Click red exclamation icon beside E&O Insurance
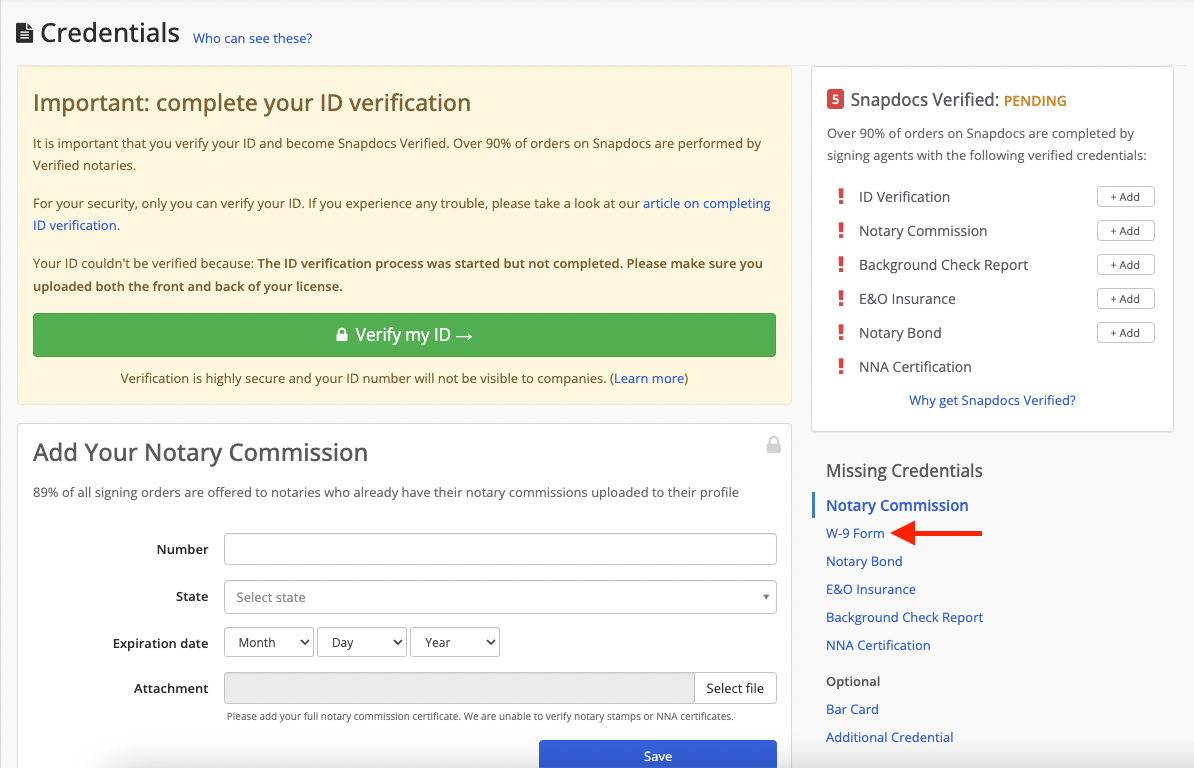The width and height of the screenshot is (1194, 768). [841, 299]
